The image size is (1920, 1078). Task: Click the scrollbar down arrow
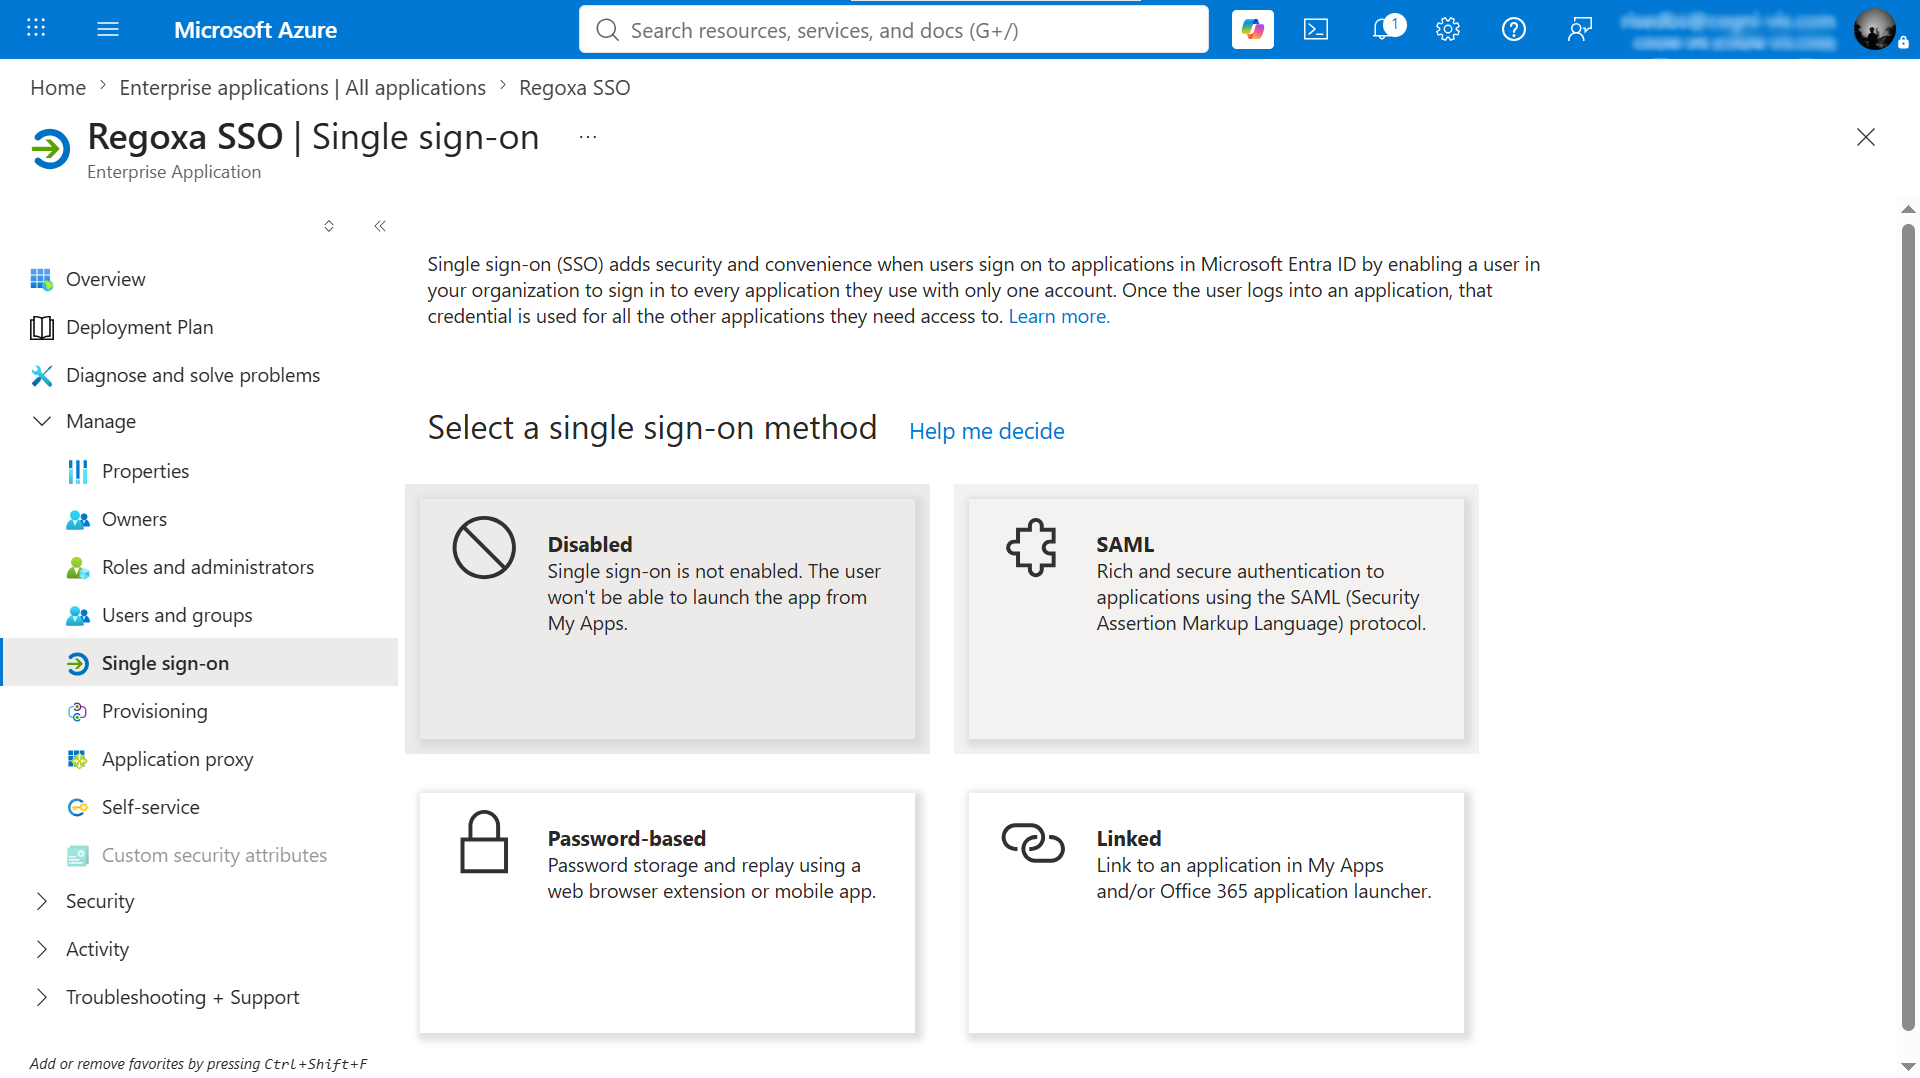pos(1908,1067)
